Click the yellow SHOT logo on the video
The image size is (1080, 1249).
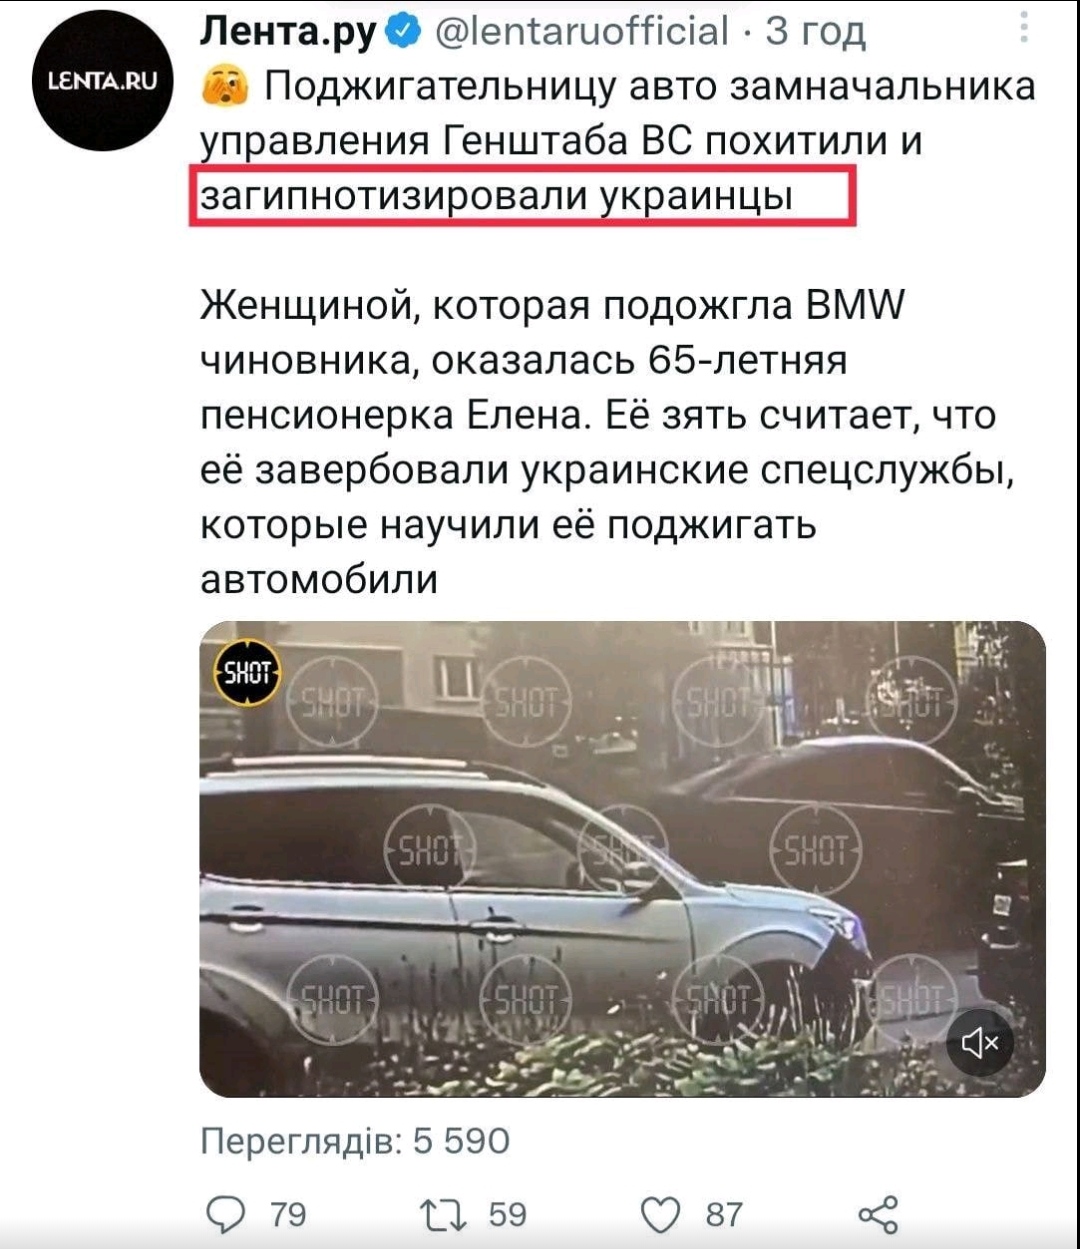coord(248,672)
